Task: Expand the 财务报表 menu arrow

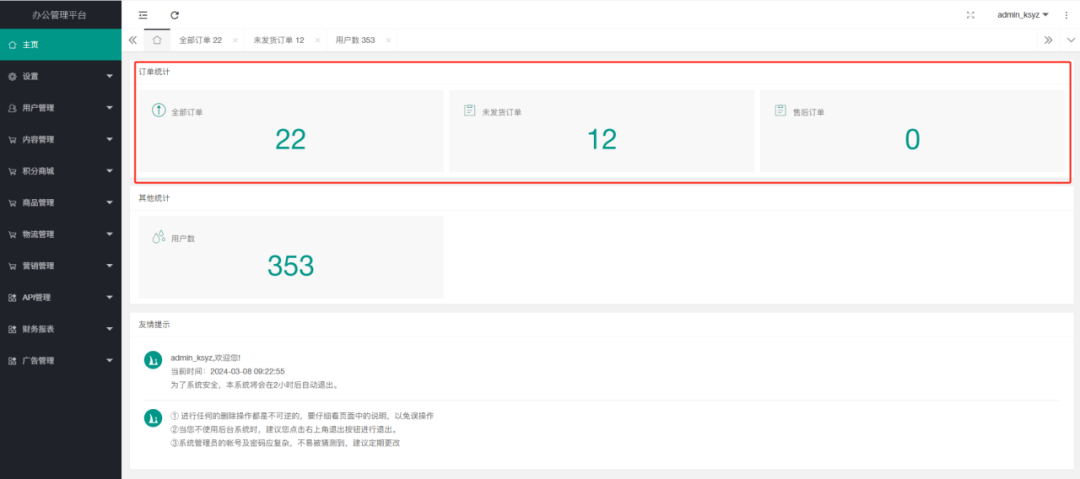Action: (110, 329)
